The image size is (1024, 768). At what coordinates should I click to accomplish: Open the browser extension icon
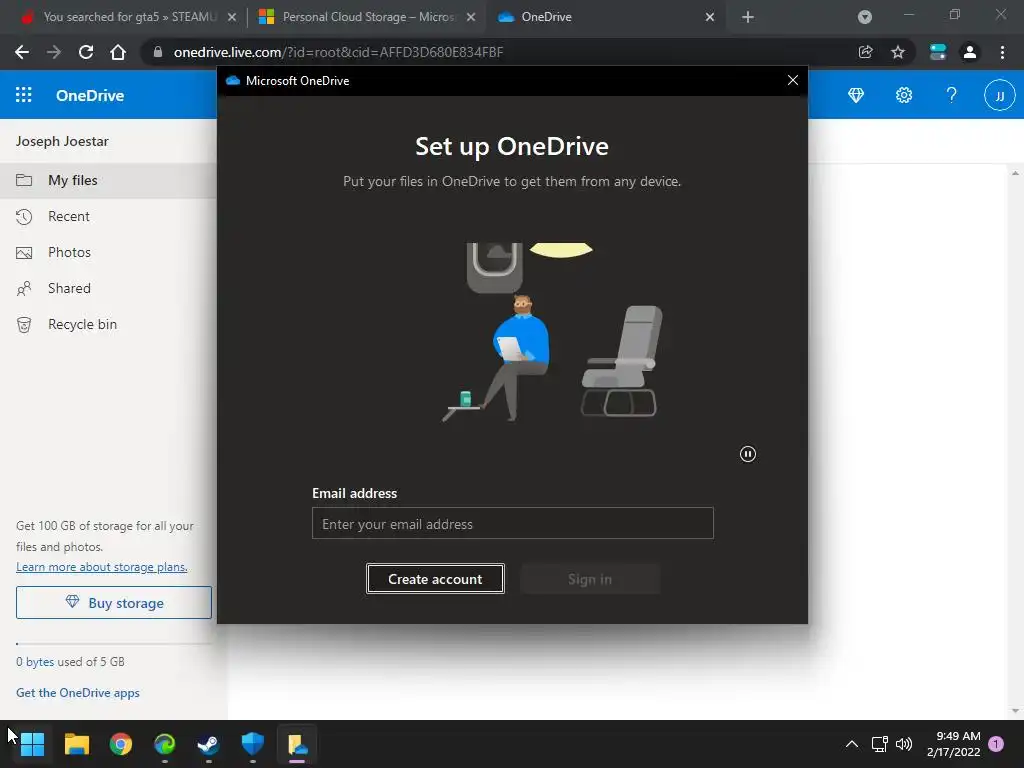938,52
